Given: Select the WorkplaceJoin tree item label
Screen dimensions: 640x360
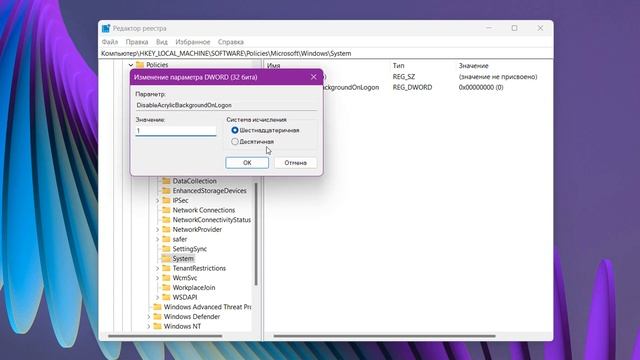Looking at the screenshot, I should 194,287.
